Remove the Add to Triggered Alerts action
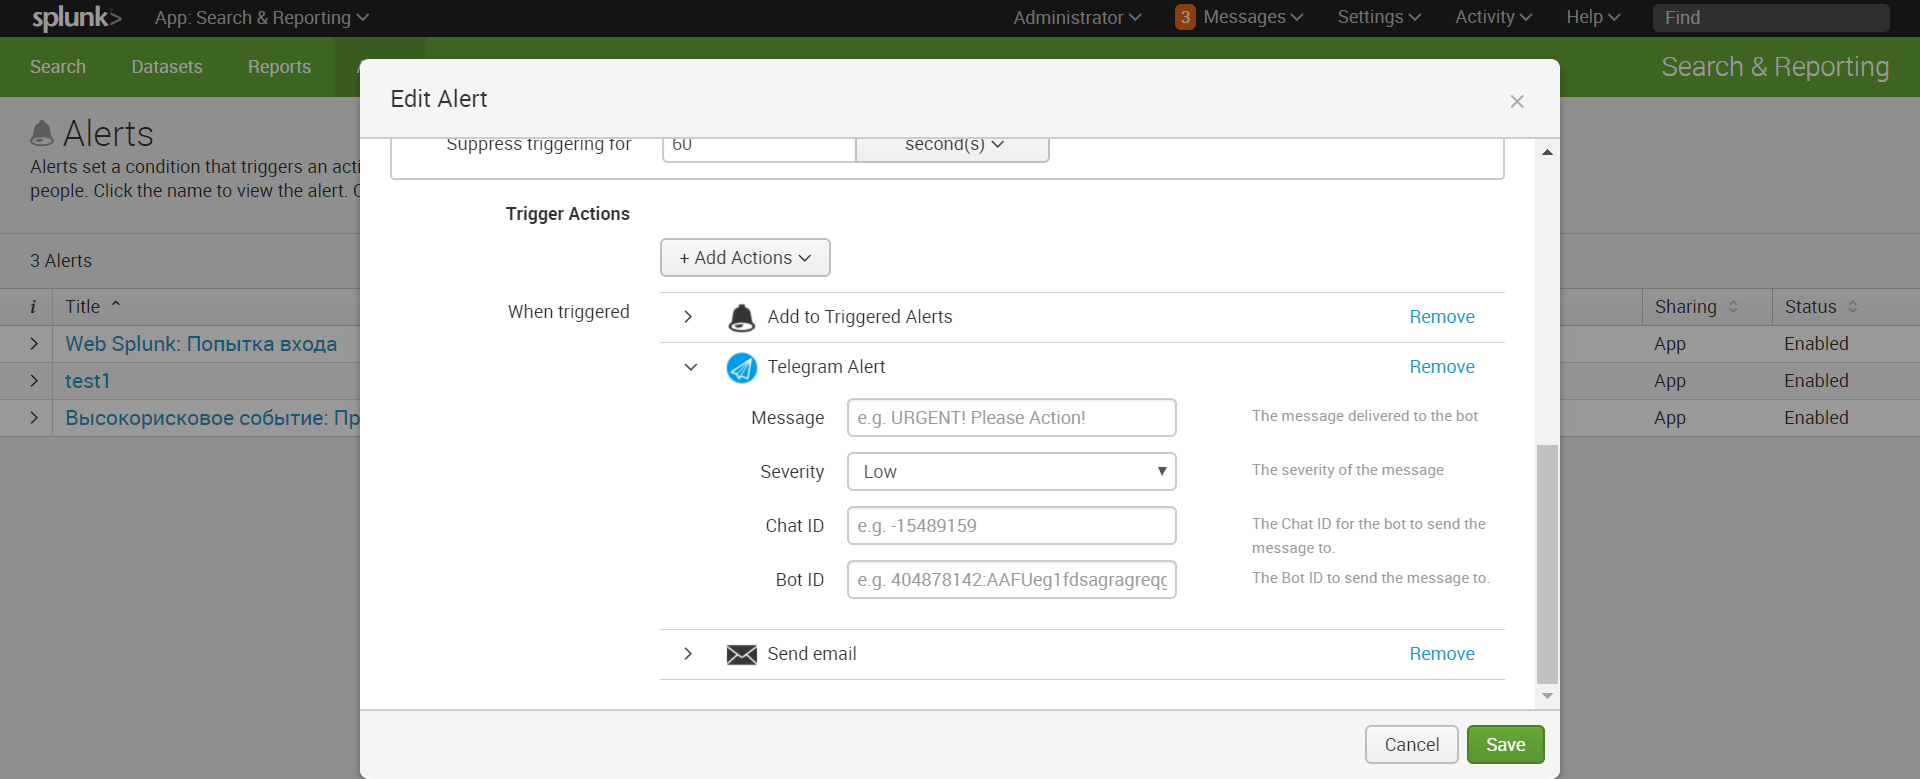Image resolution: width=1920 pixels, height=779 pixels. [1442, 317]
